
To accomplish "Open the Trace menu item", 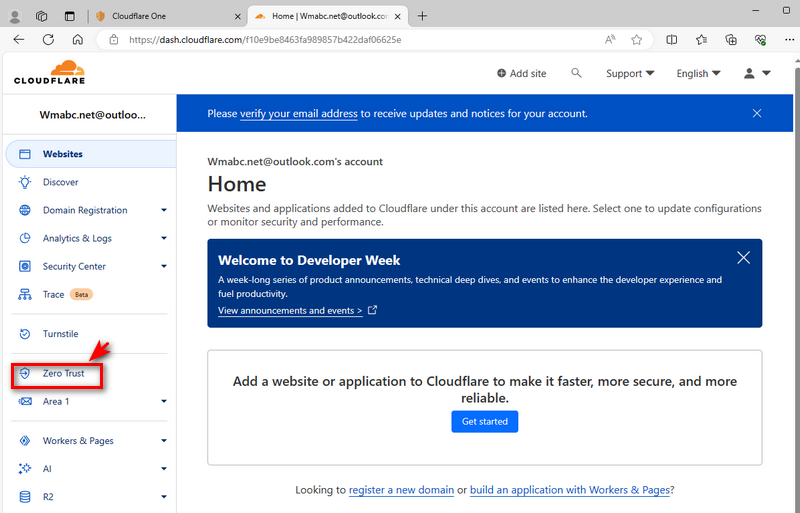I will coord(54,295).
